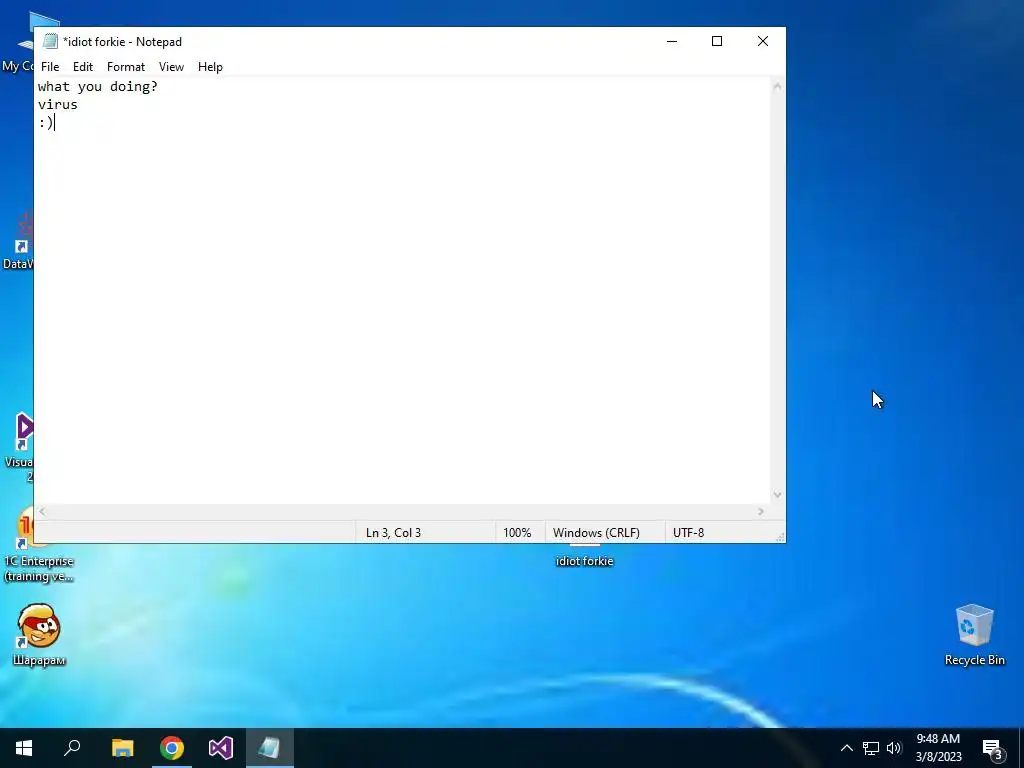This screenshot has width=1024, height=768.
Task: Open the Help menu
Action: pyautogui.click(x=210, y=67)
